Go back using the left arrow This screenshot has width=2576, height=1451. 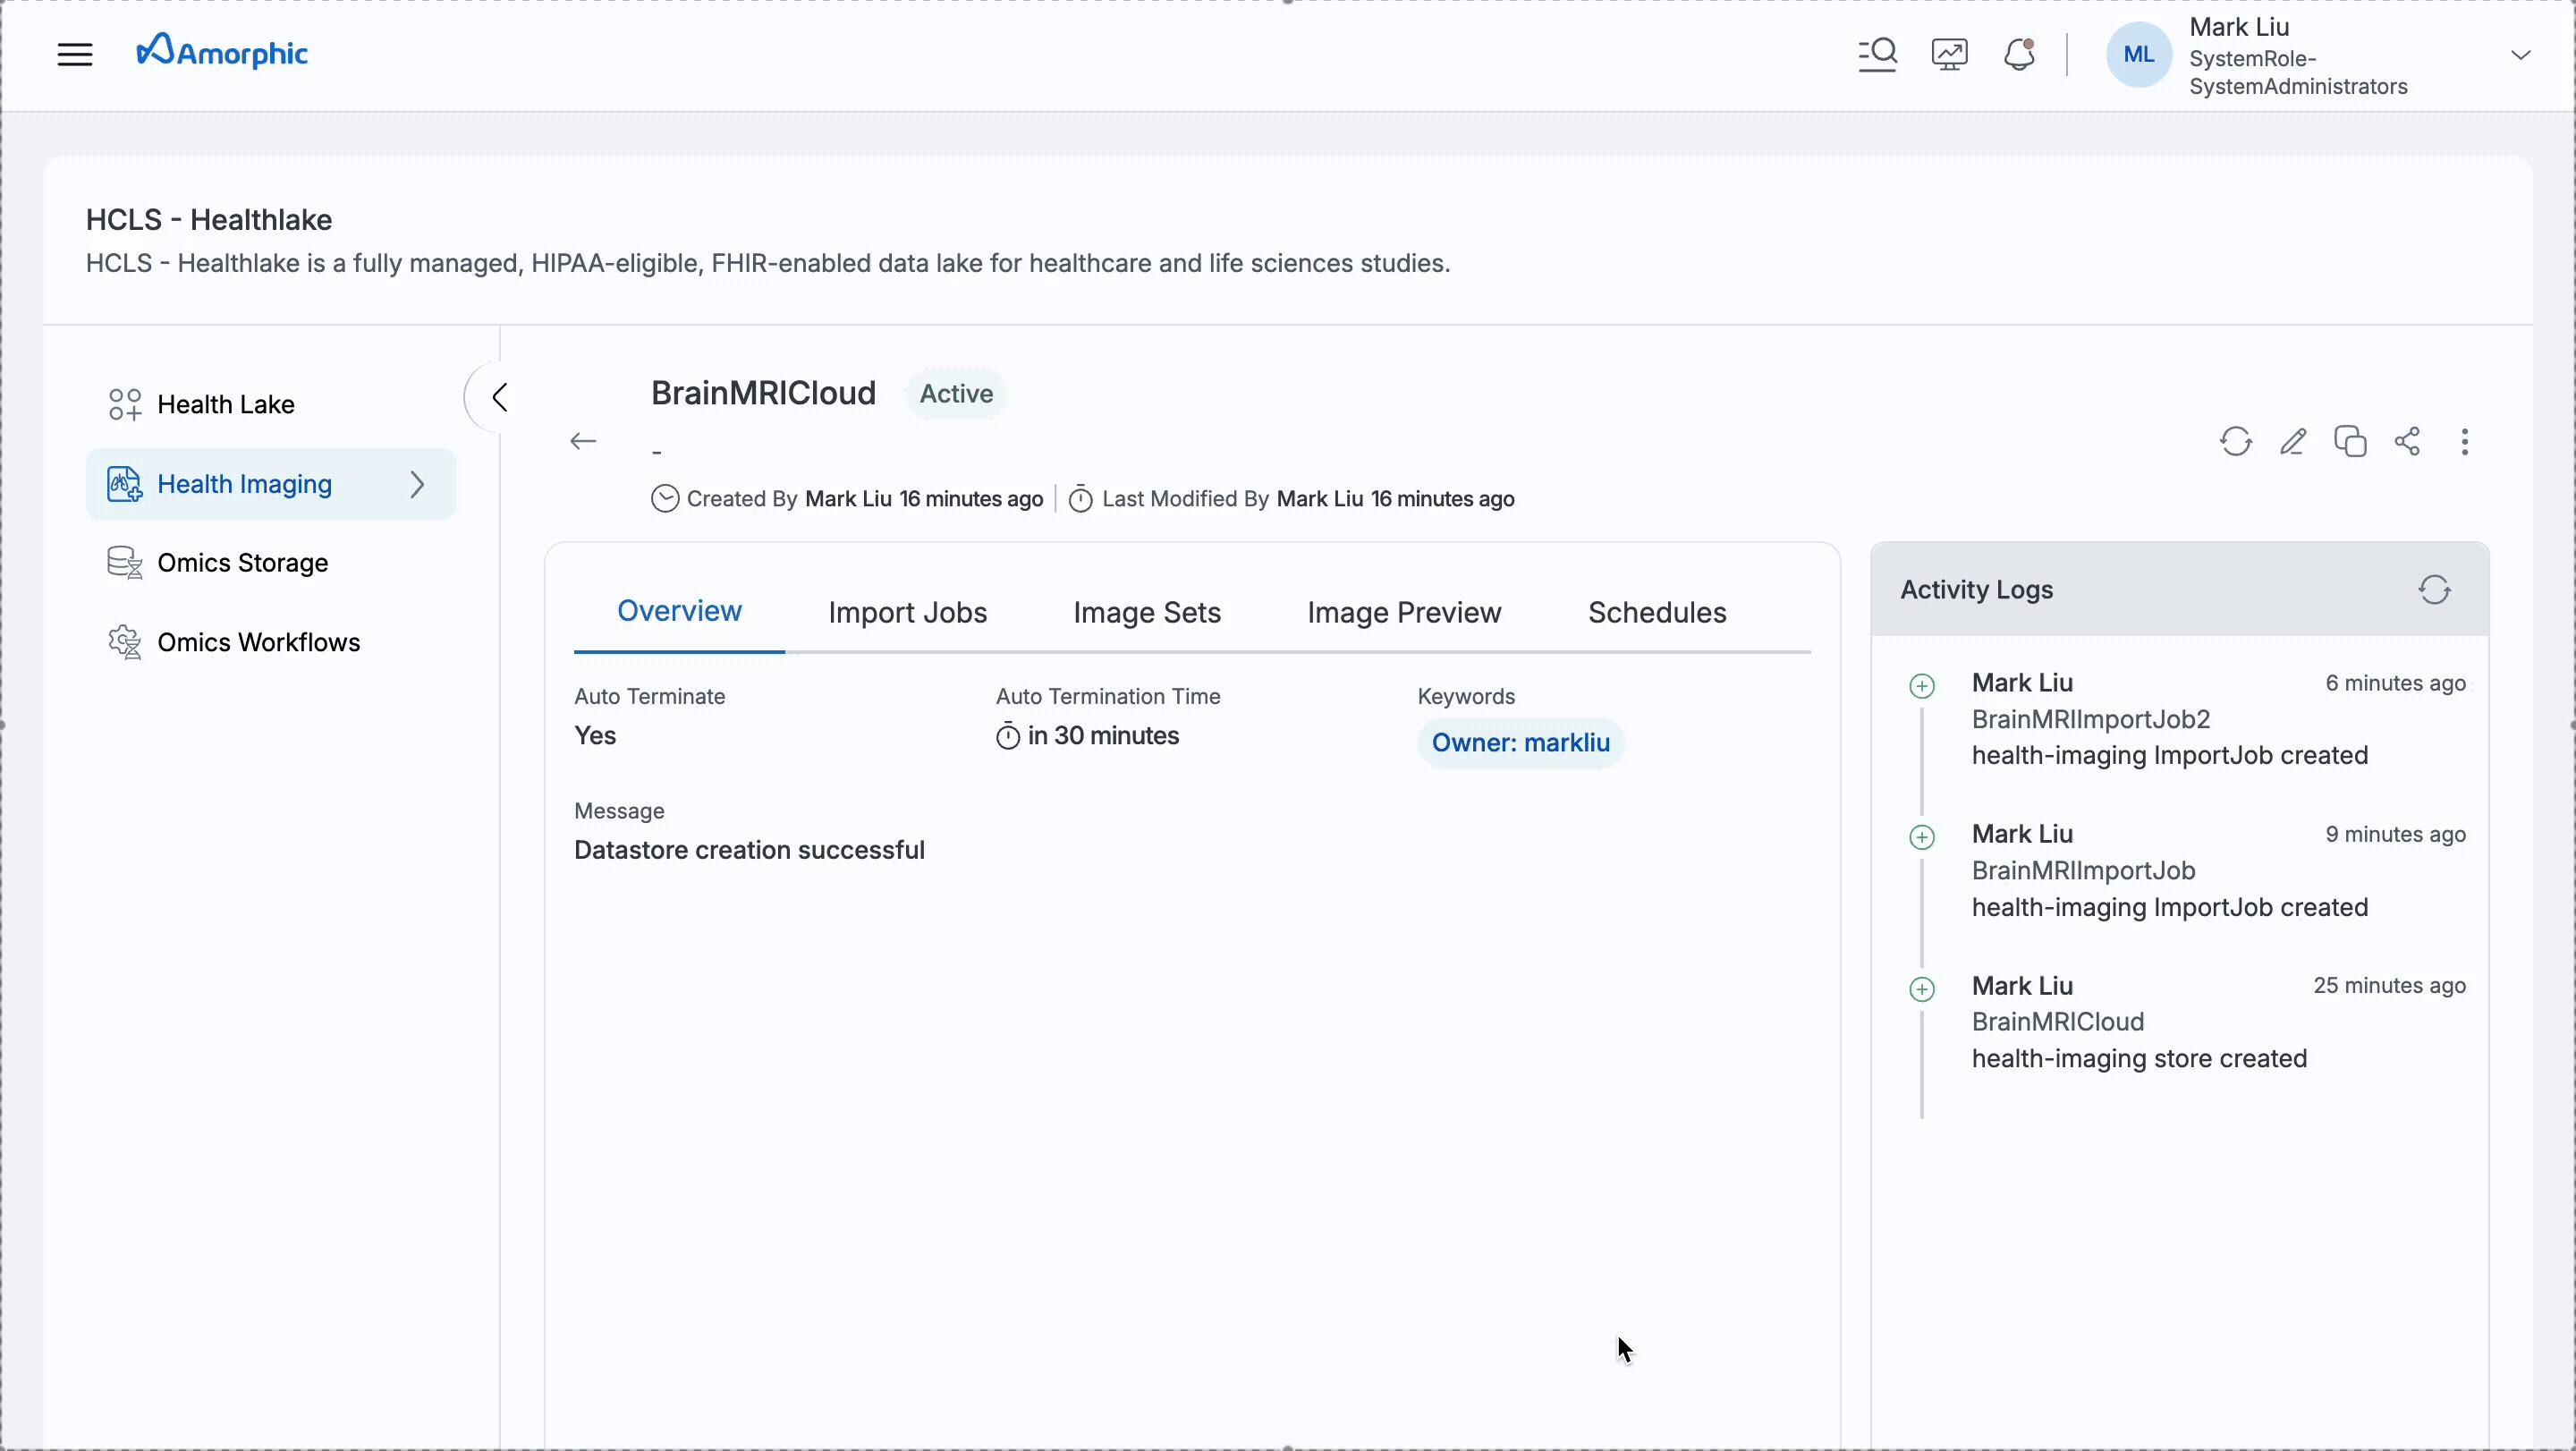pos(583,441)
